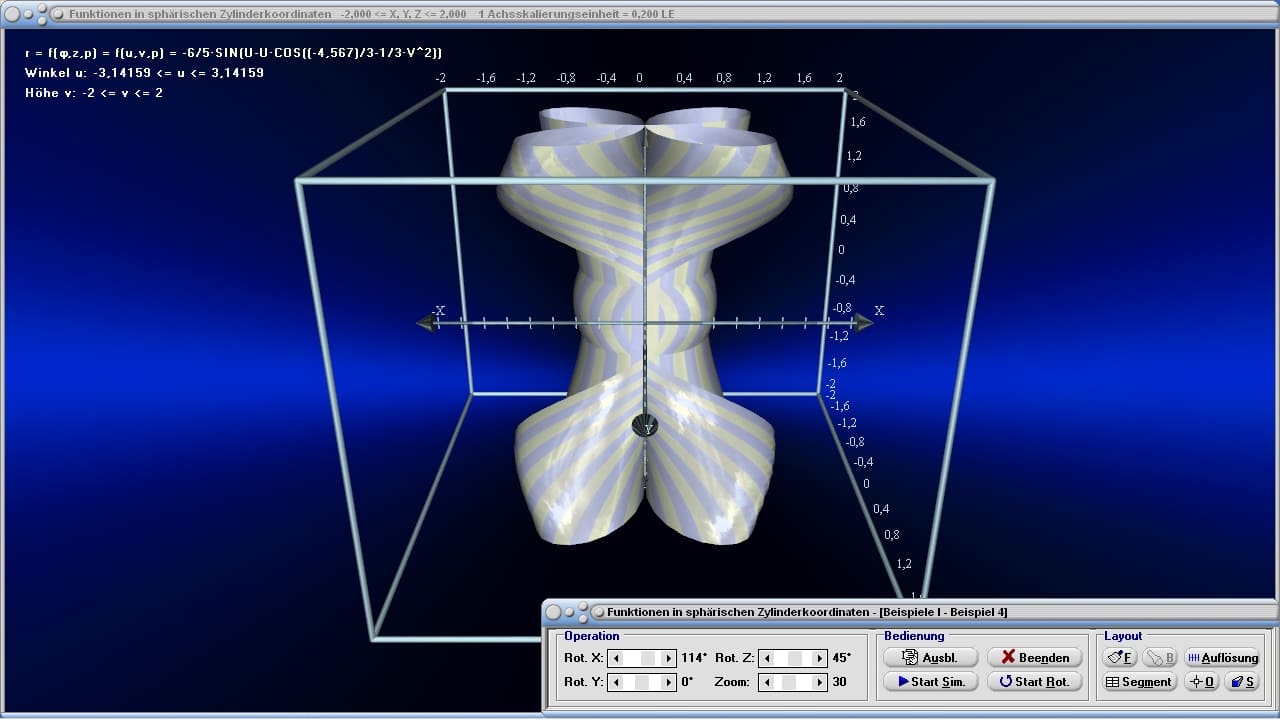Click the S layout button

tap(1242, 682)
